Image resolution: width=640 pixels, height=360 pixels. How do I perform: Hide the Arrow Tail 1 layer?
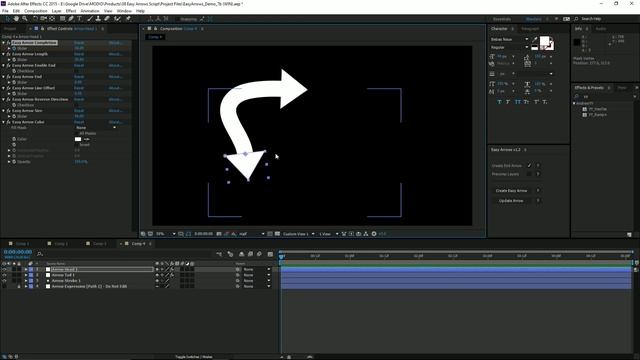[x=4, y=275]
